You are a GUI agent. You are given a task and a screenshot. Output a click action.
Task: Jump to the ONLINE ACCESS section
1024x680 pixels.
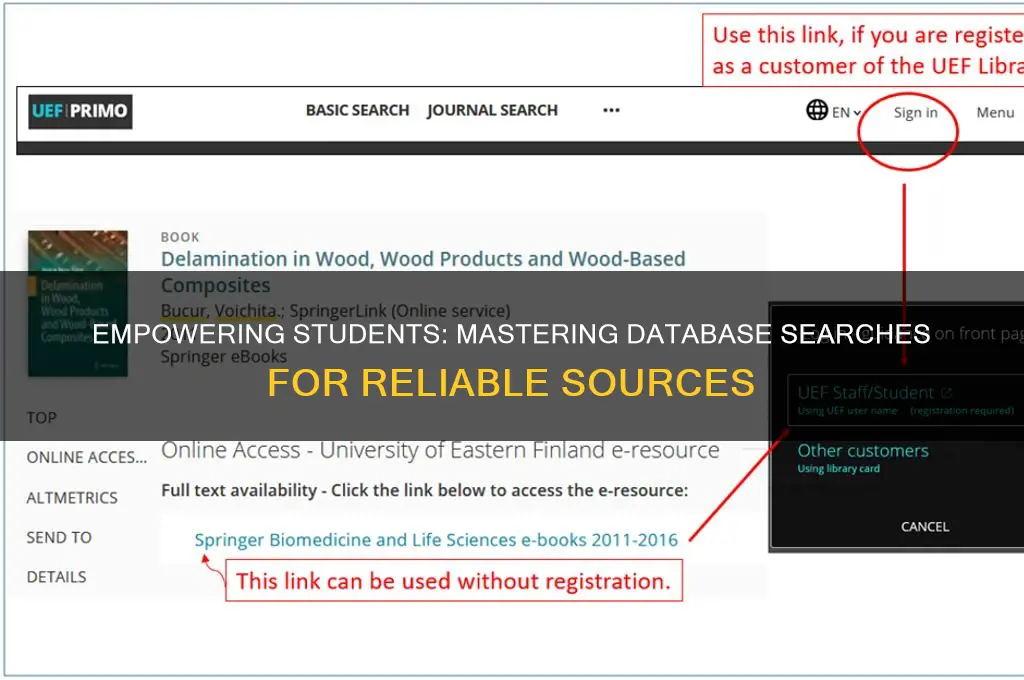(x=87, y=457)
